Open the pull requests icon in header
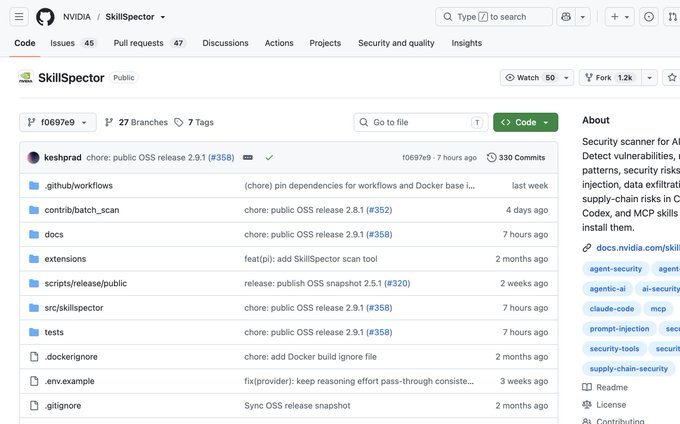This screenshot has height=424, width=680. (x=672, y=17)
